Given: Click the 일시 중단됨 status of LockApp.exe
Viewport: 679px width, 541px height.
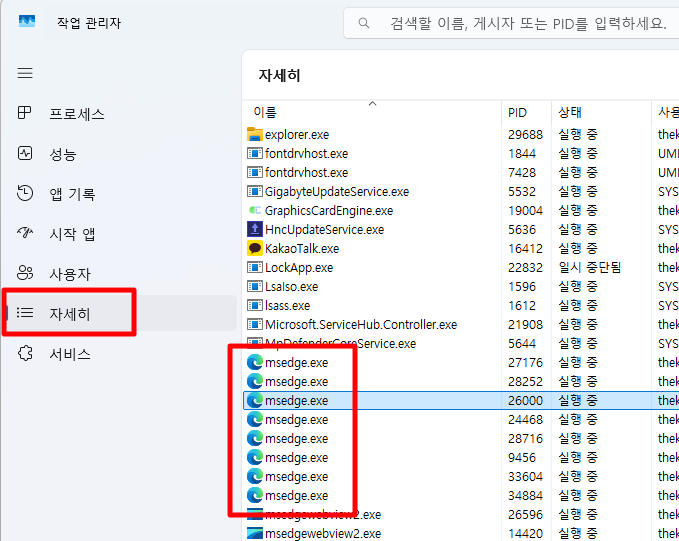Looking at the screenshot, I should (590, 267).
